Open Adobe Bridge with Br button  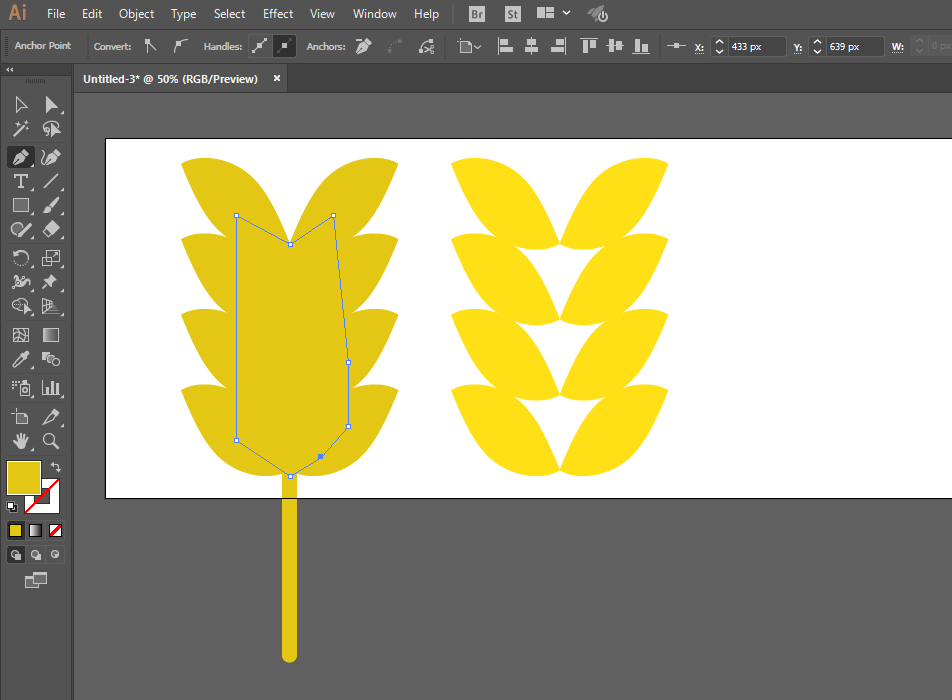tap(477, 14)
